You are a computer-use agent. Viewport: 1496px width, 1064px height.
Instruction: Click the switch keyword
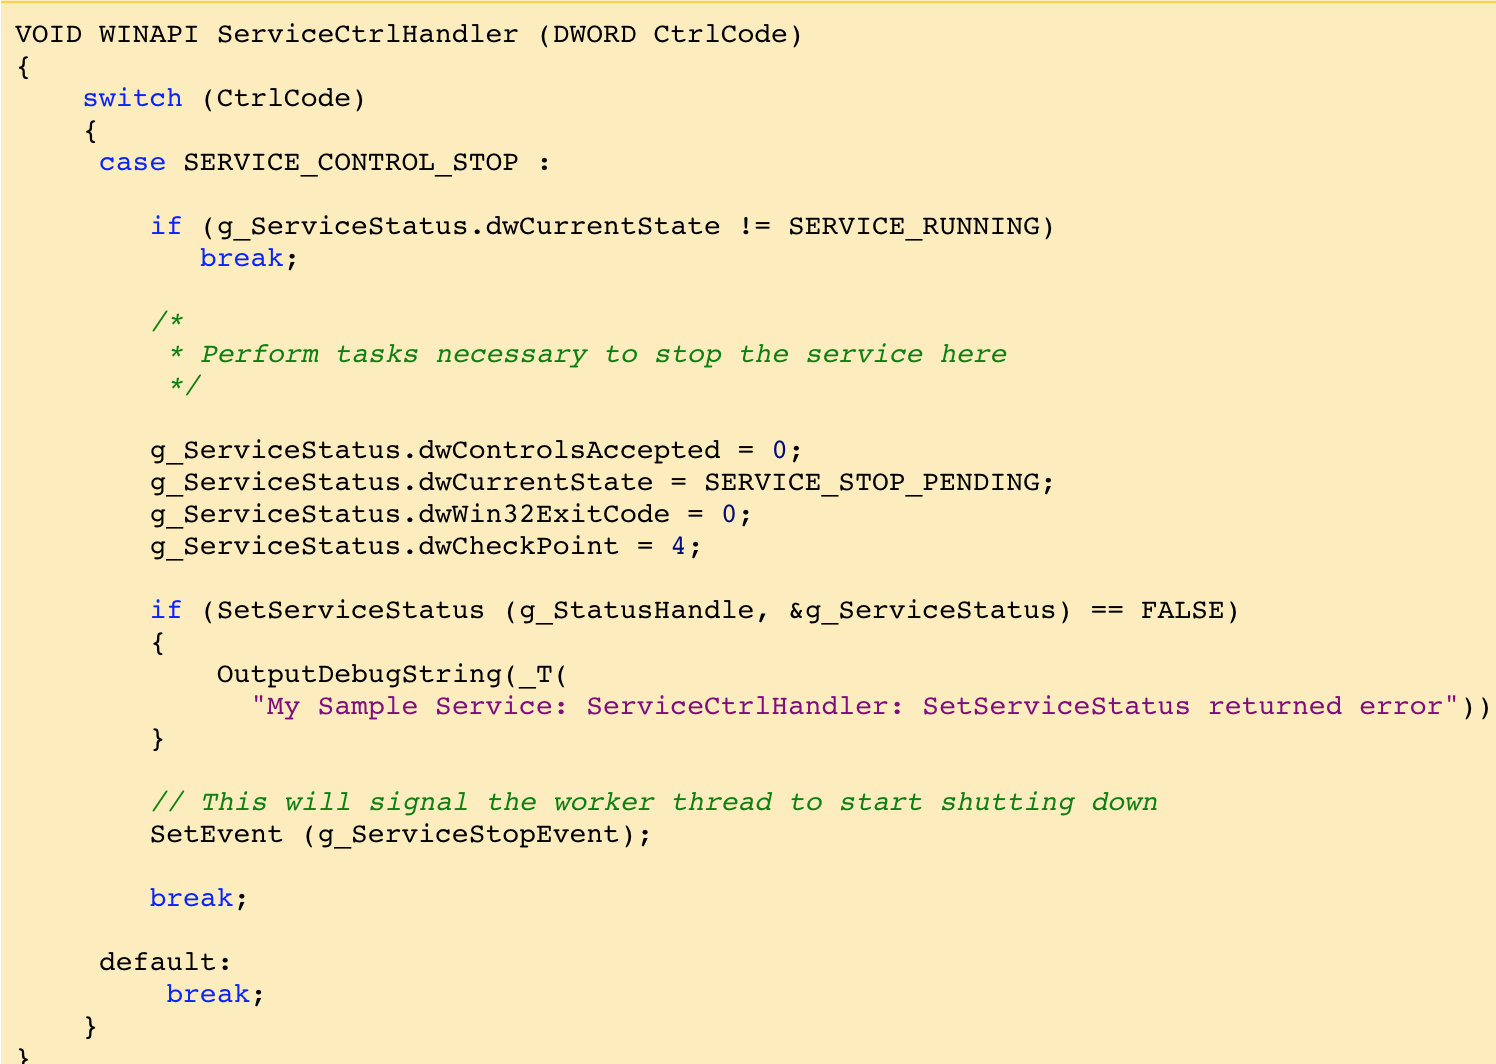tap(133, 98)
